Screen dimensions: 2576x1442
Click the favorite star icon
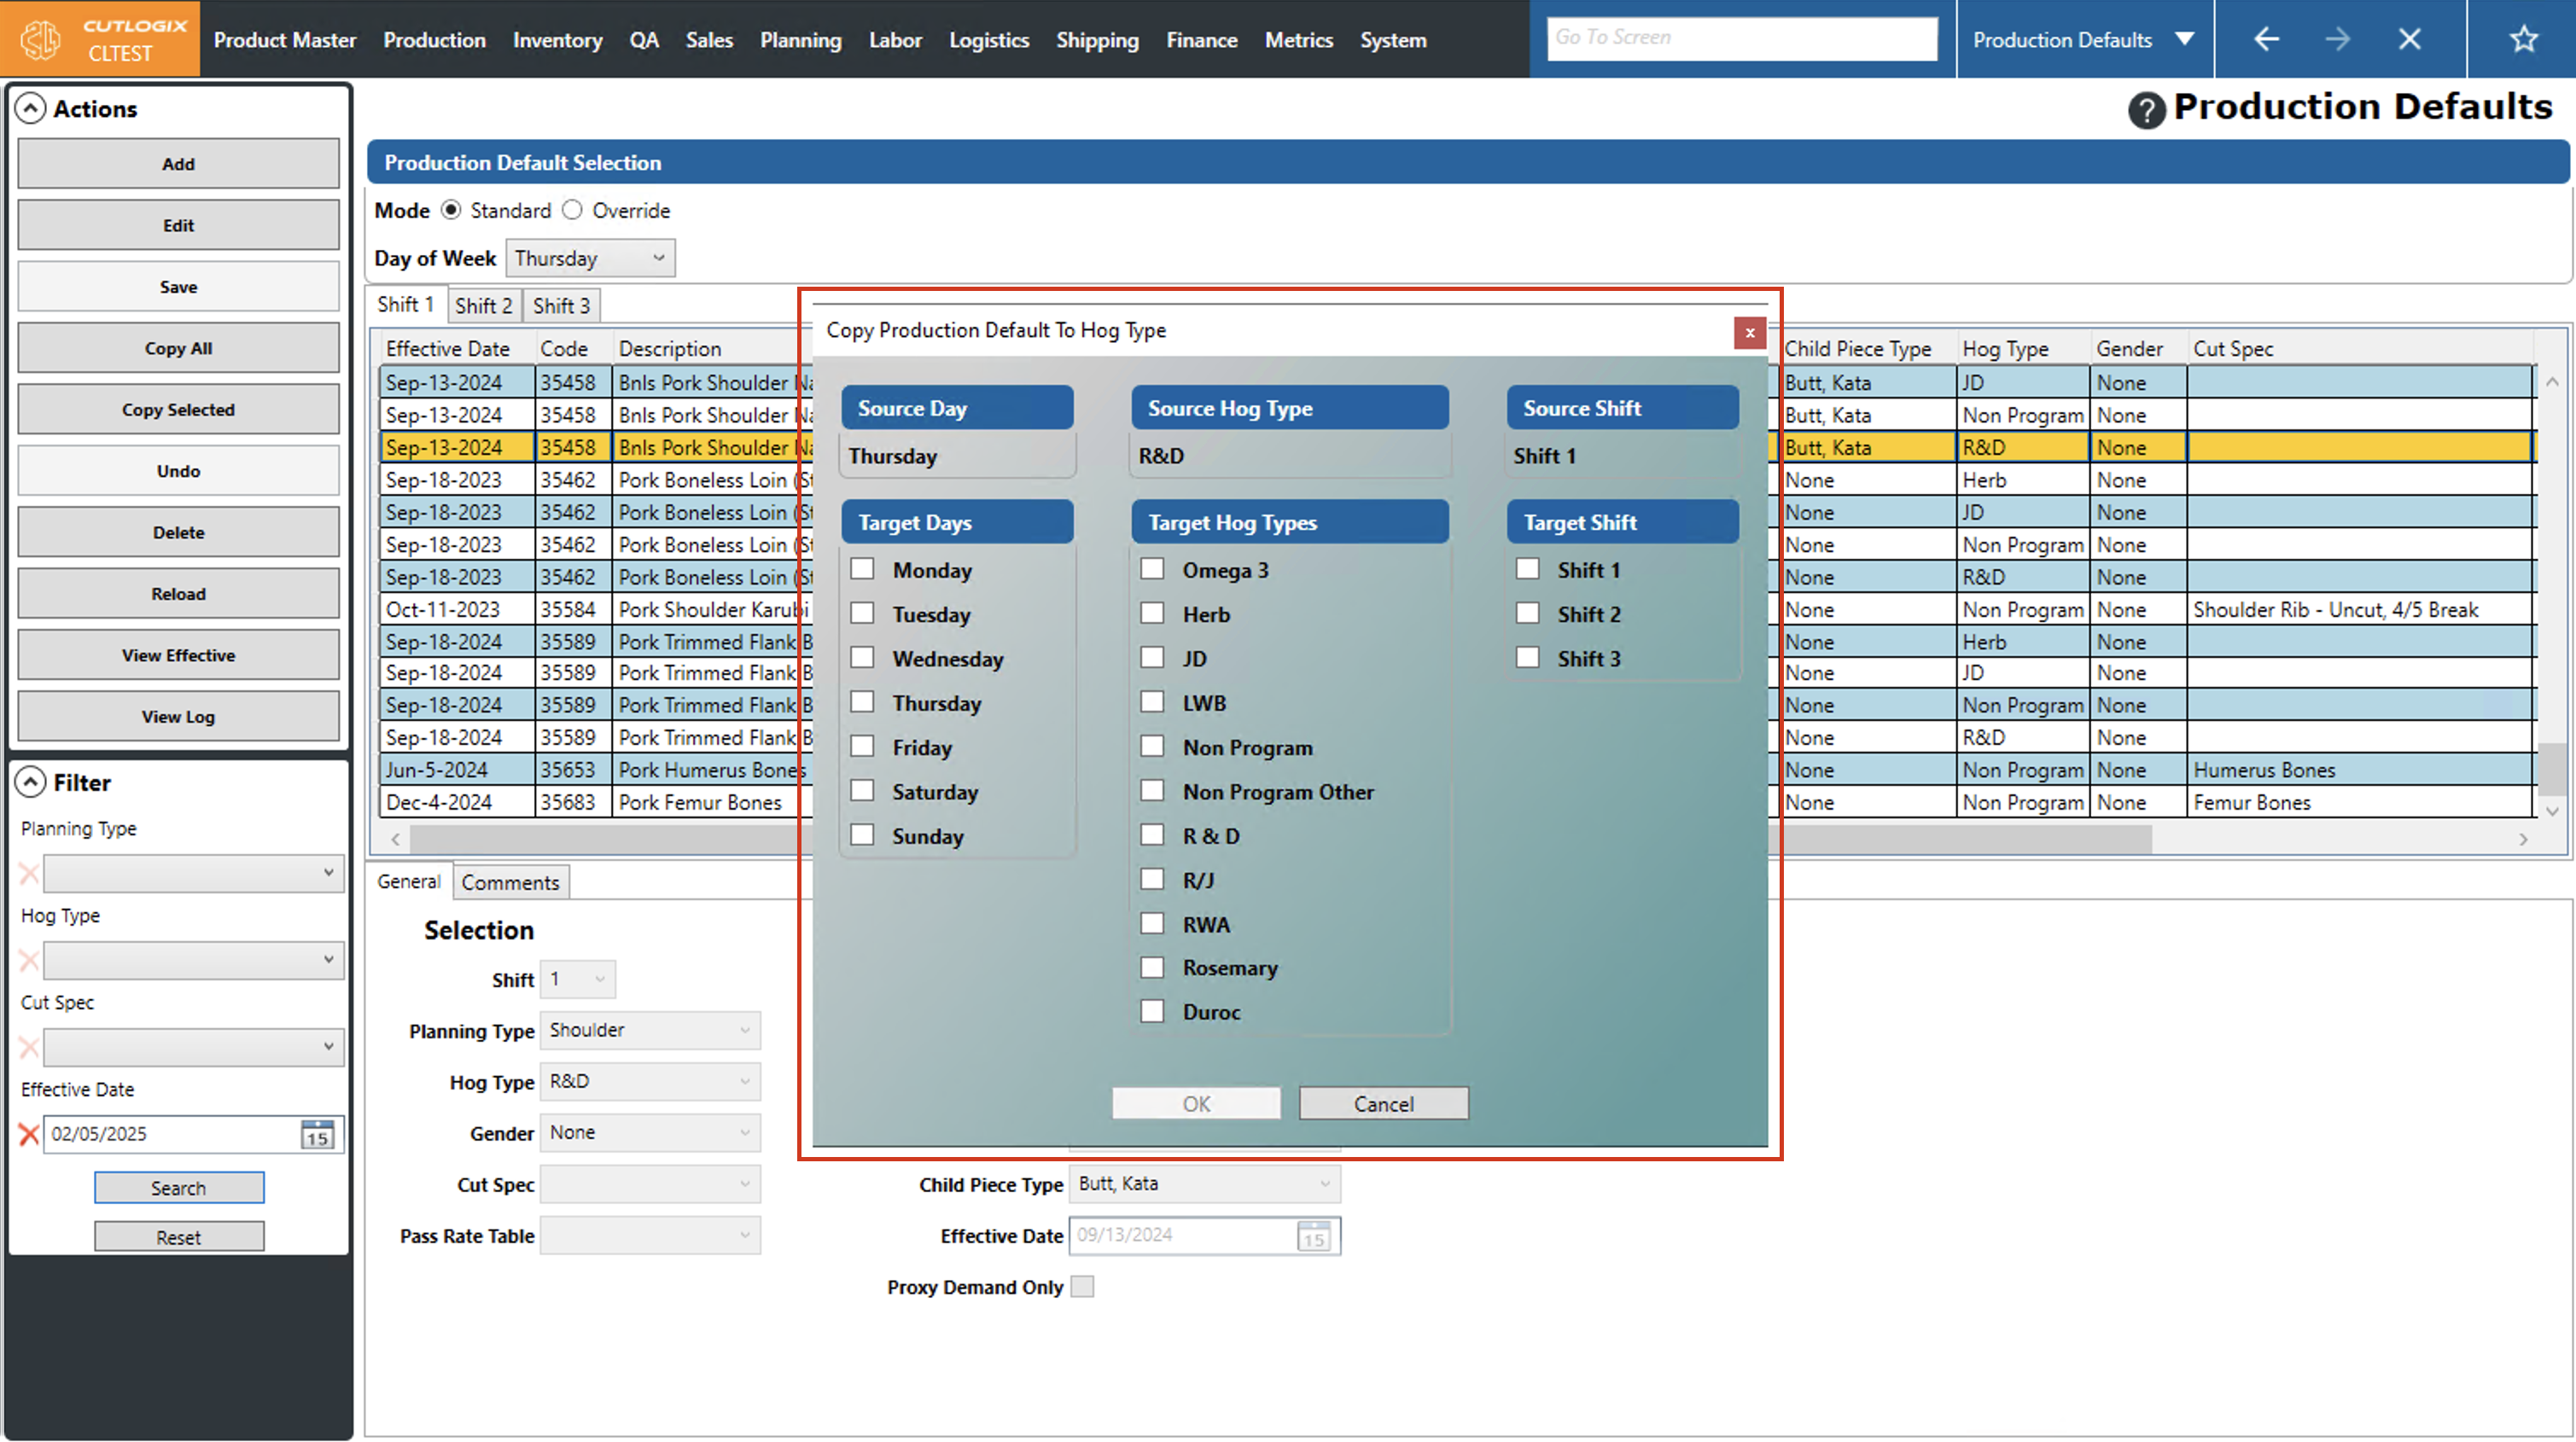pyautogui.click(x=2523, y=39)
